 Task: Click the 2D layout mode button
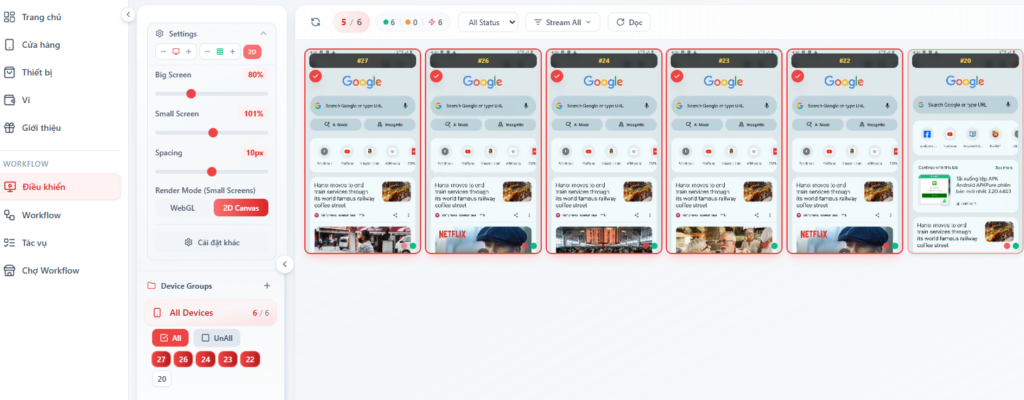click(253, 51)
